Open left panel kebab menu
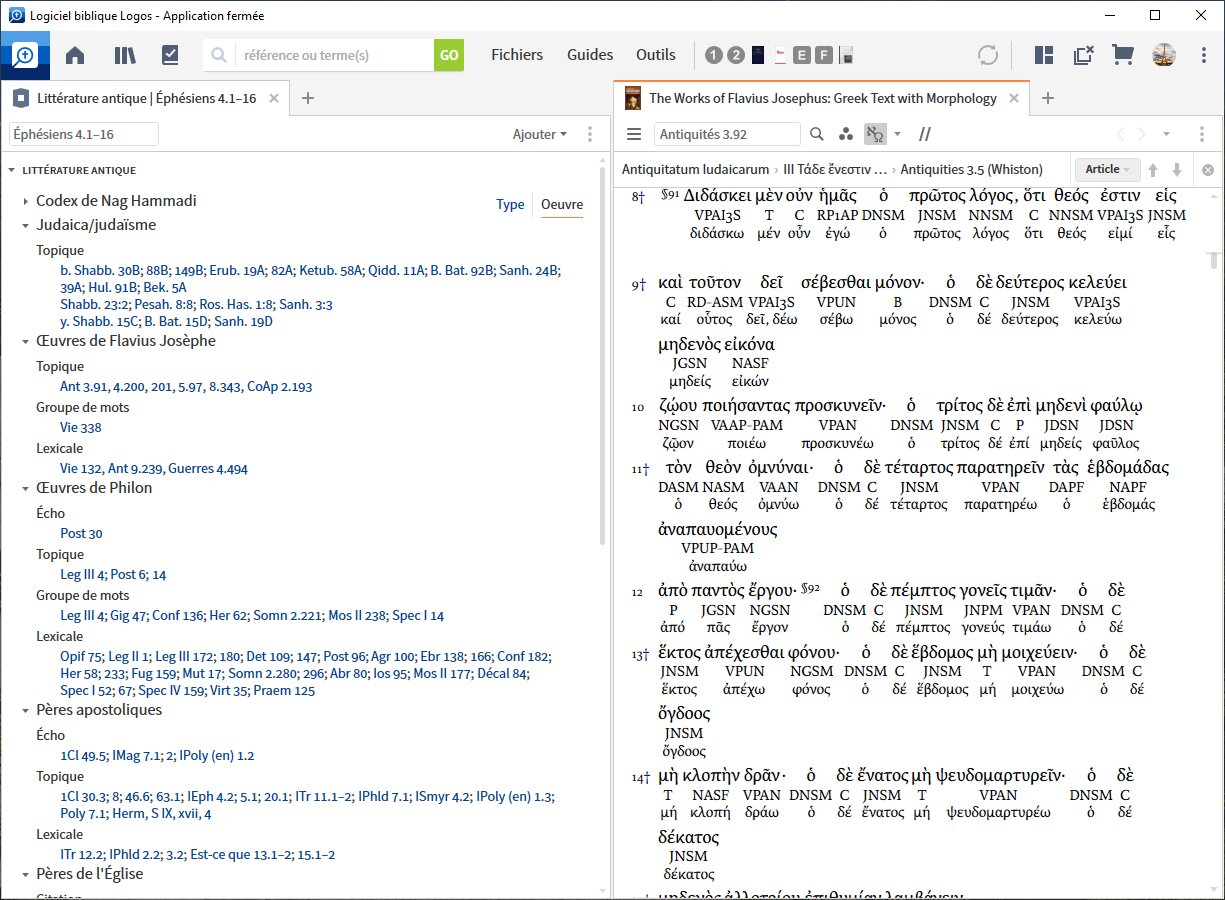This screenshot has width=1225, height=900. coord(589,134)
